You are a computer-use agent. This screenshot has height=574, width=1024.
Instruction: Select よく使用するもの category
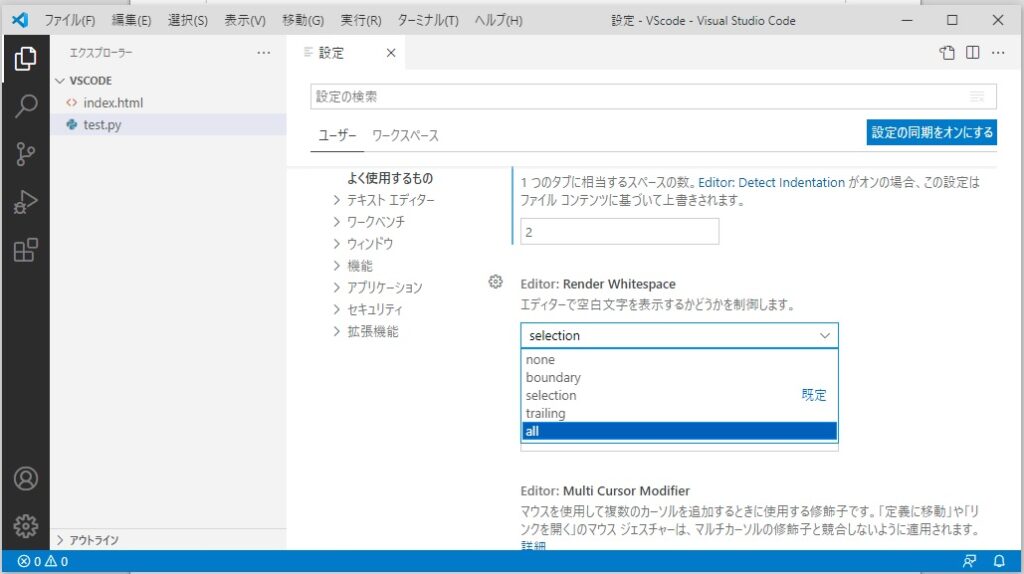click(x=390, y=178)
